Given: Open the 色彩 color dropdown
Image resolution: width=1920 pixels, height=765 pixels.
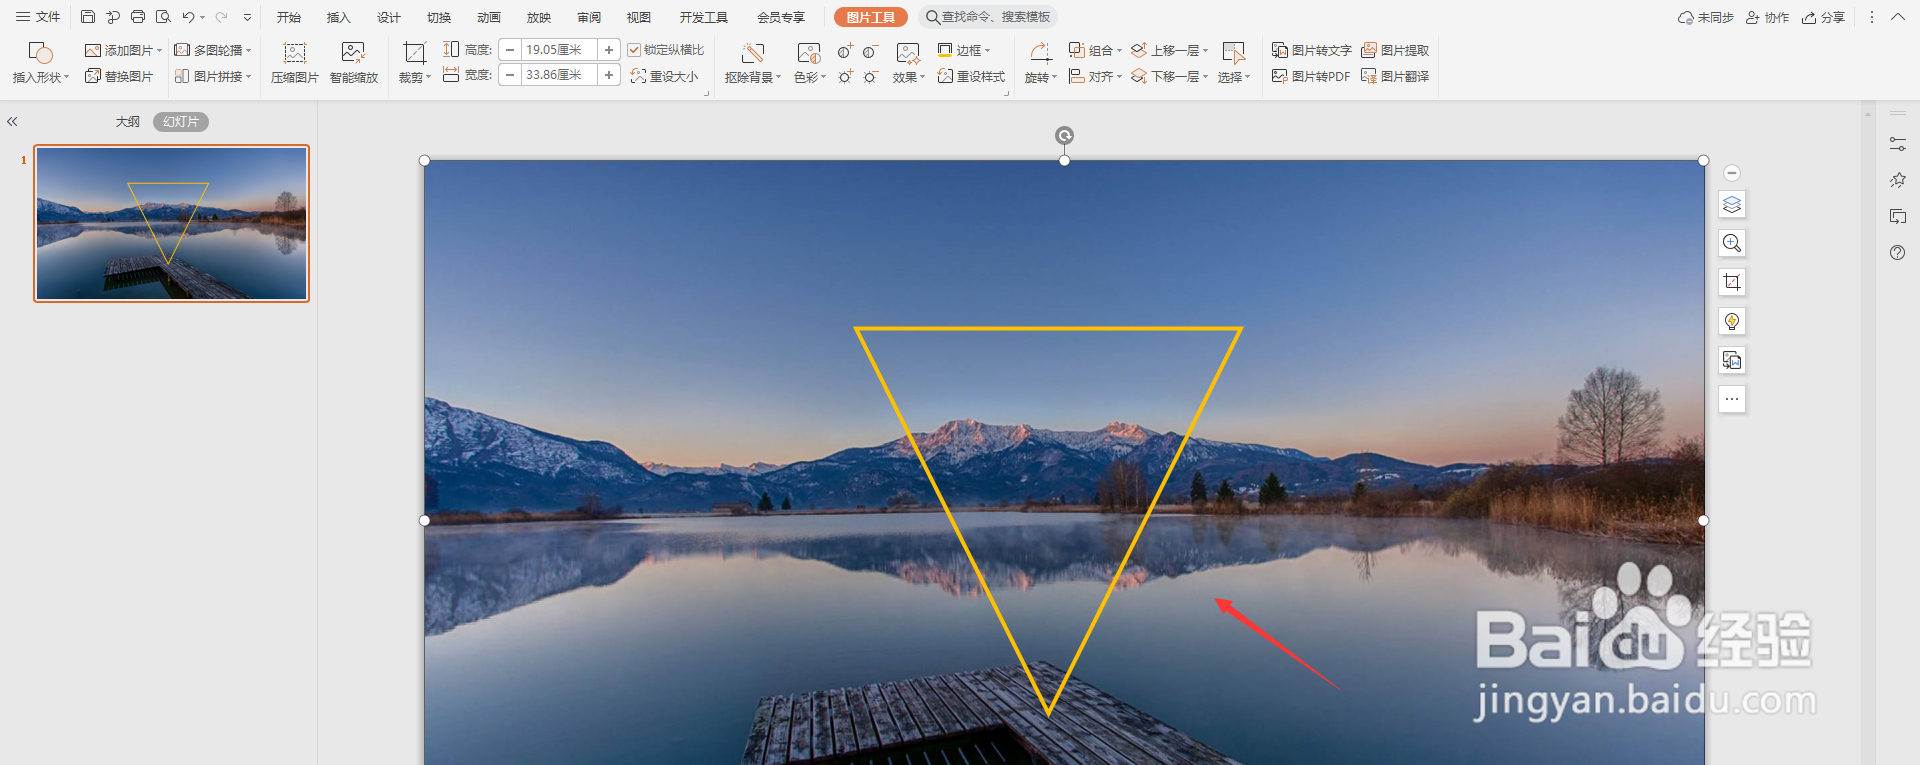Looking at the screenshot, I should [x=809, y=76].
